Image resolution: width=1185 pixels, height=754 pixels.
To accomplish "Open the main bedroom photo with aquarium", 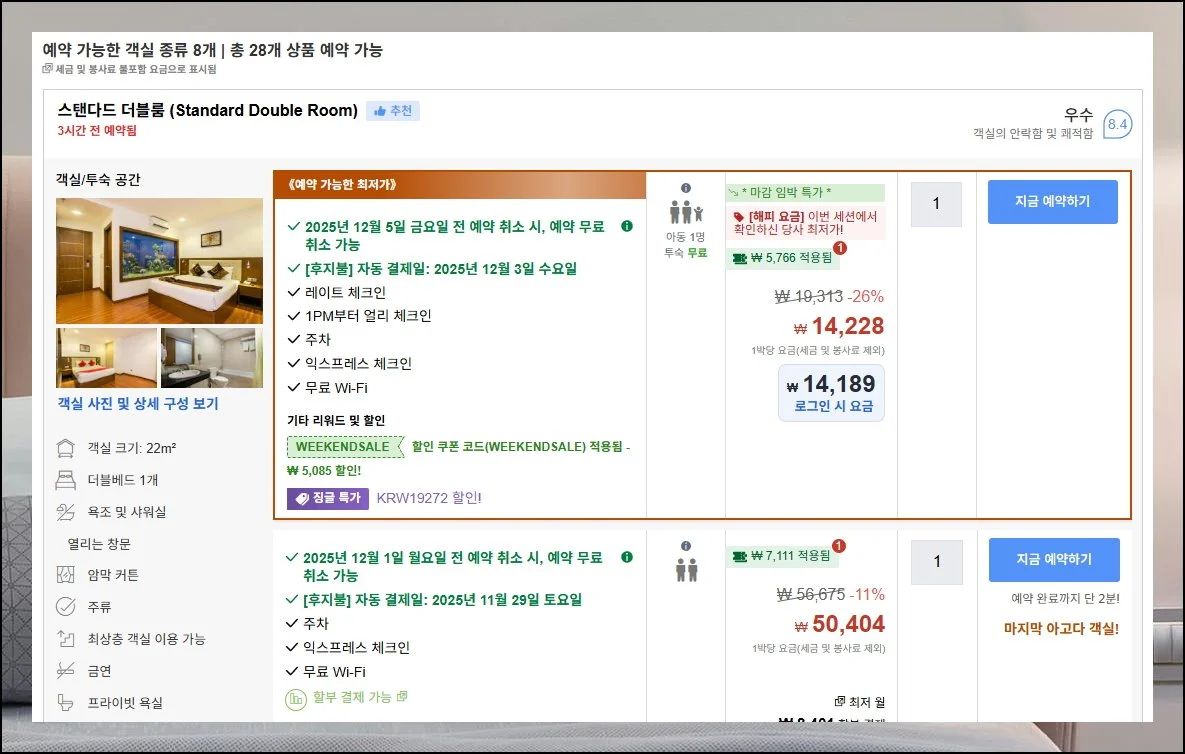I will pos(159,260).
